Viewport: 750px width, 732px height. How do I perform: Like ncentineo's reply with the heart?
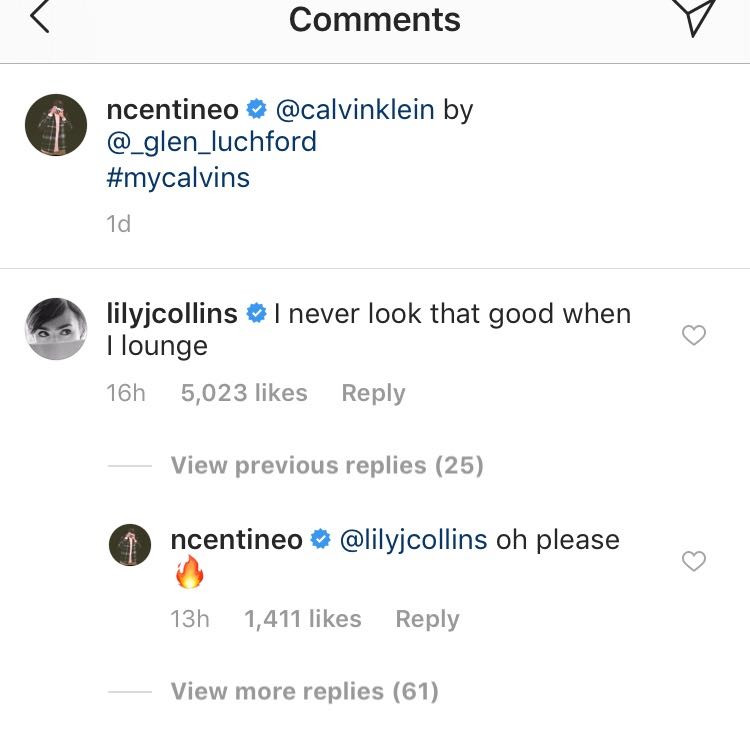(693, 562)
